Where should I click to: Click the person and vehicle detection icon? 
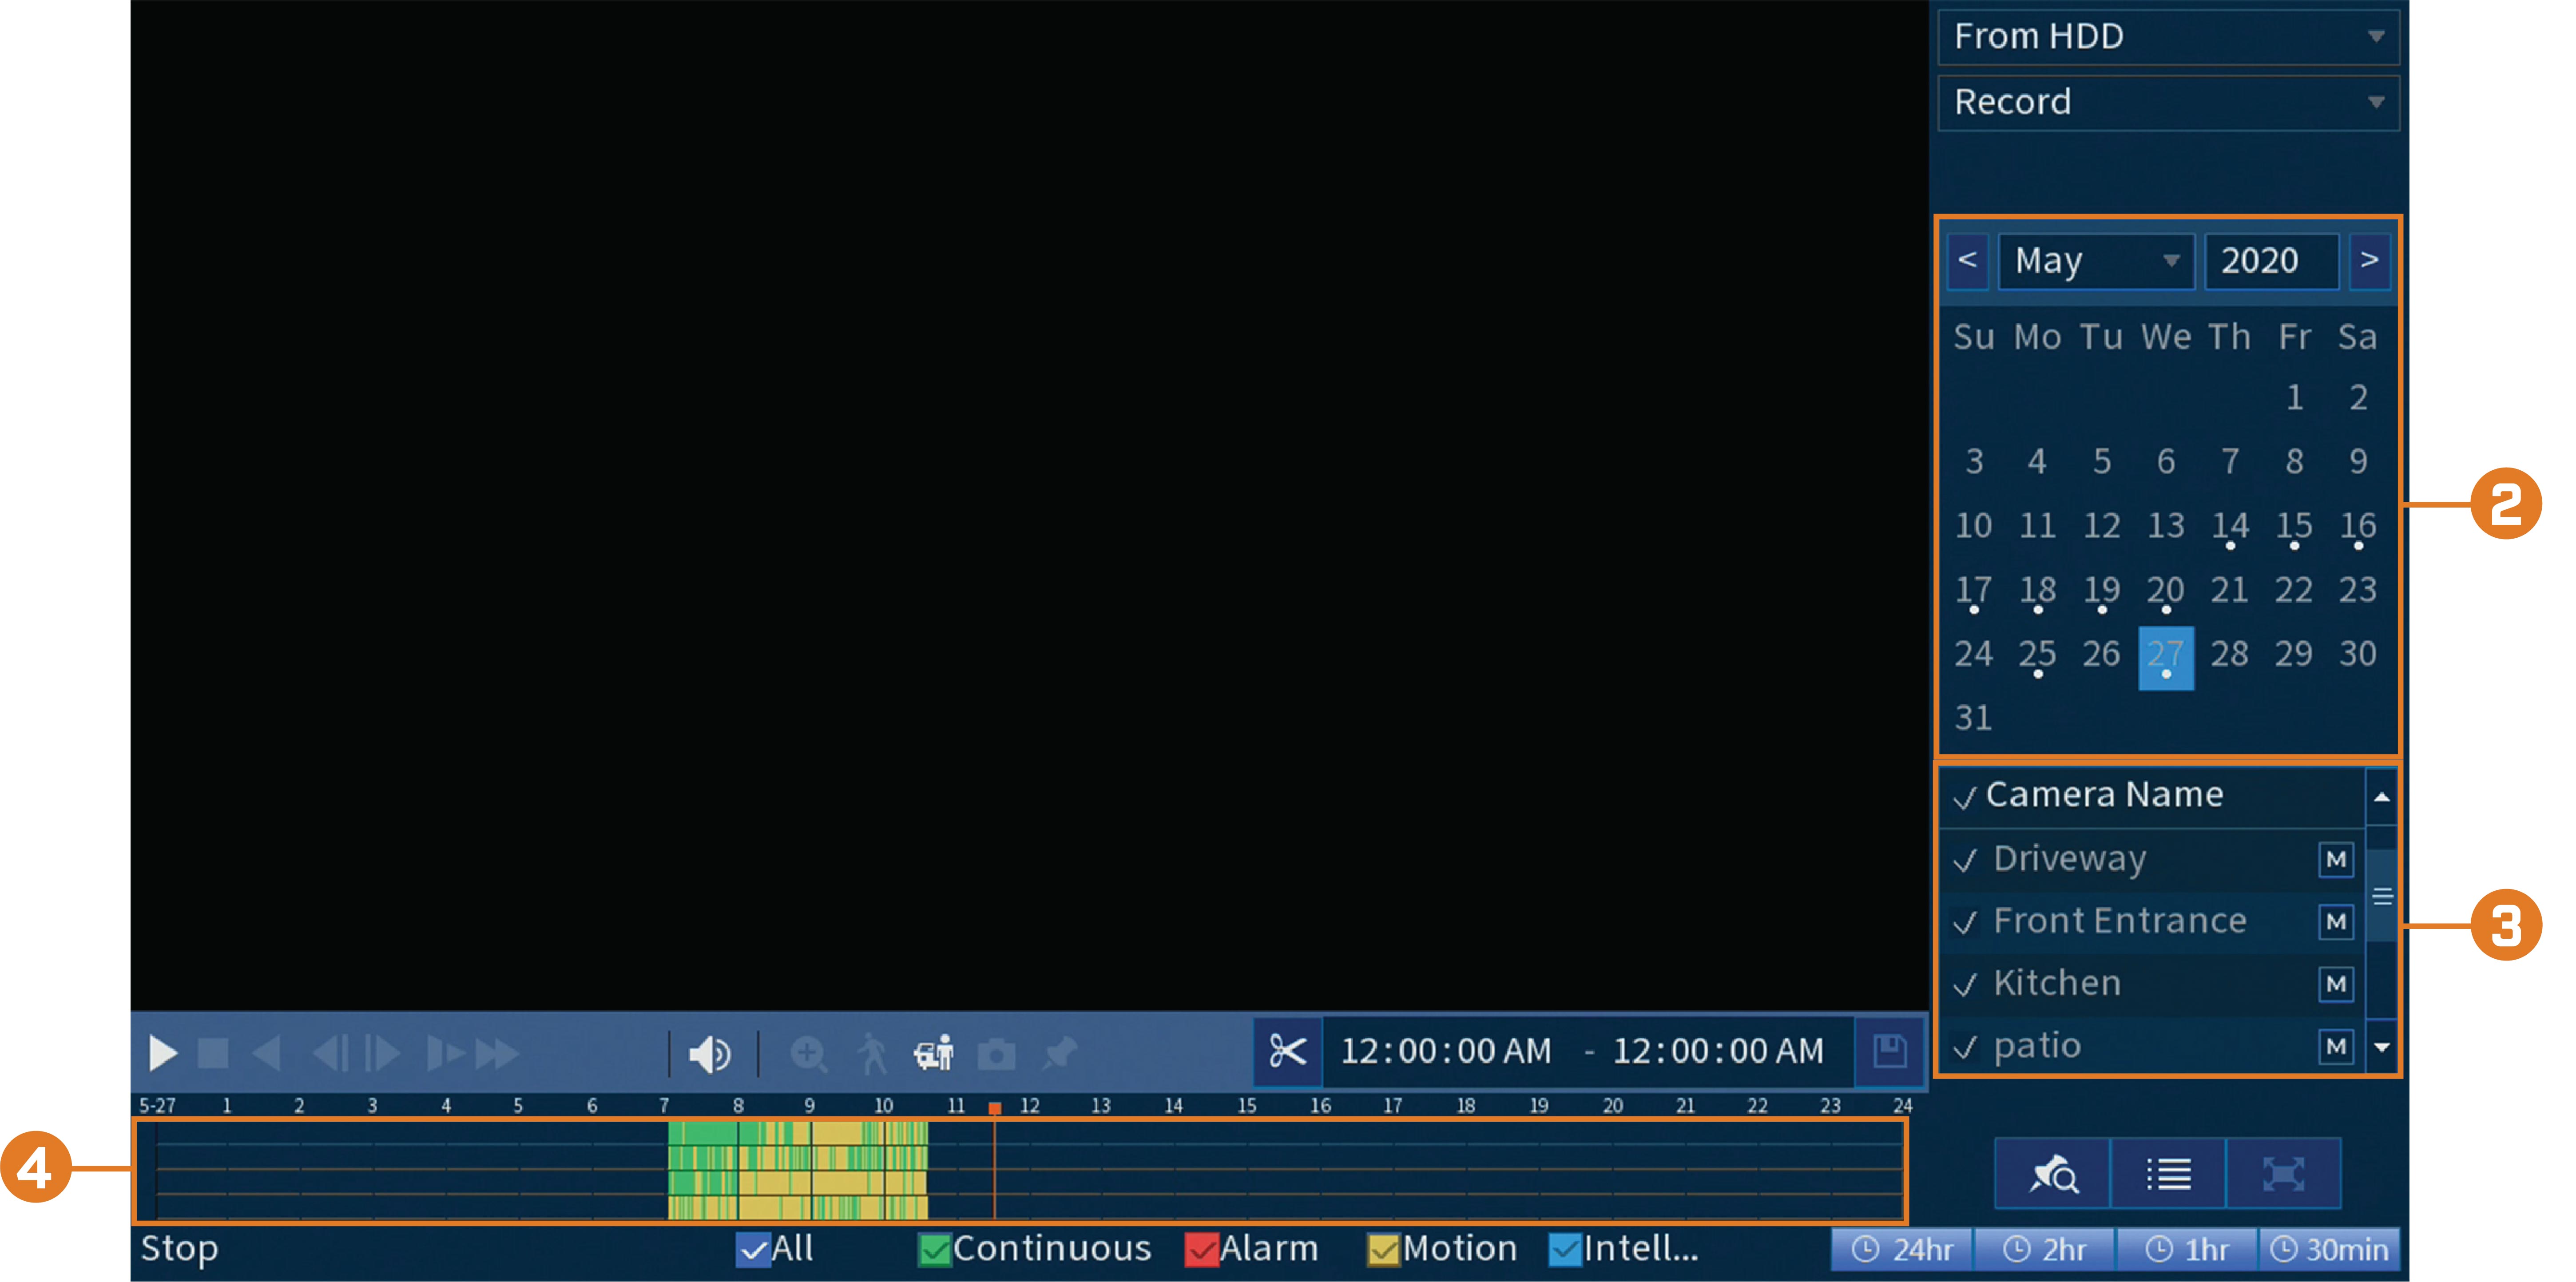934,1053
